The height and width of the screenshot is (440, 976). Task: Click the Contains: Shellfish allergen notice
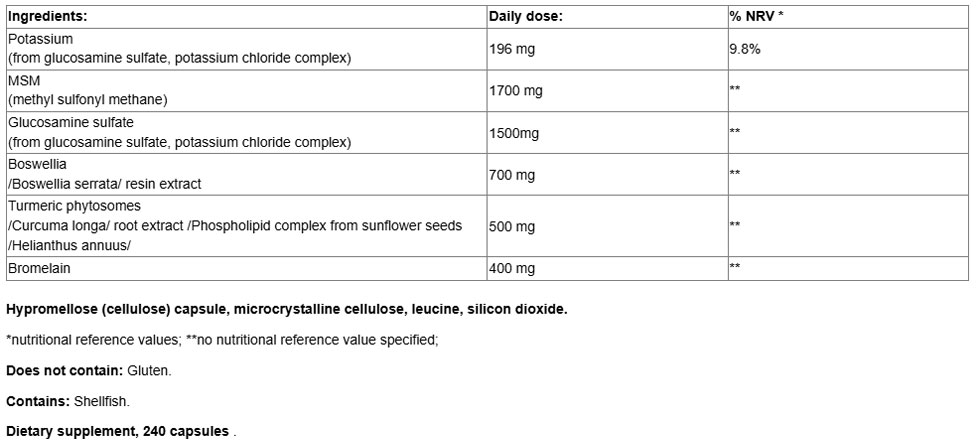[68, 402]
